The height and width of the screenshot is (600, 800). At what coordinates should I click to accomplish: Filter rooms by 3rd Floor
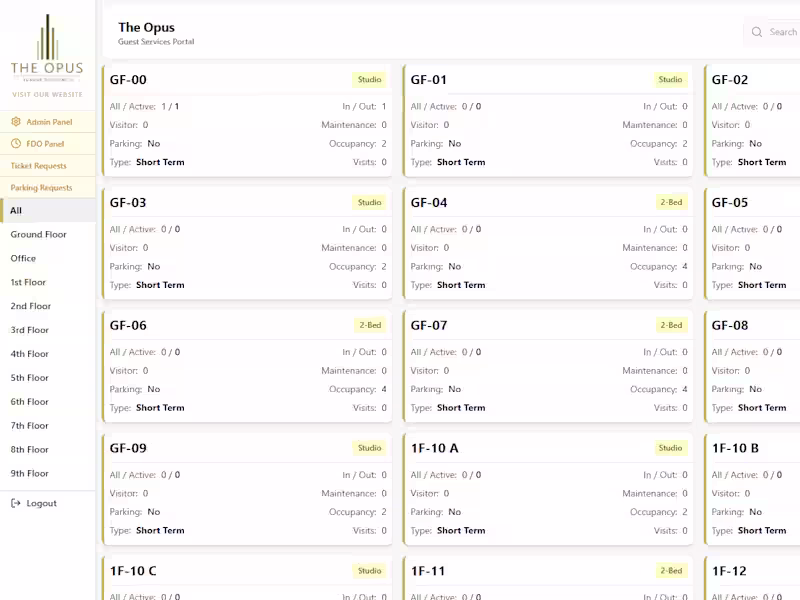pos(47,330)
